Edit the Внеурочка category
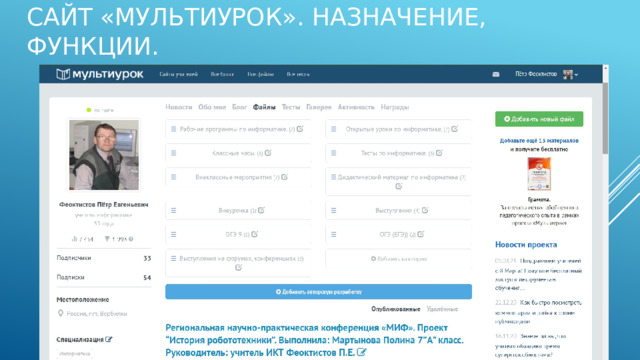This screenshot has width=640, height=360. pos(261,210)
